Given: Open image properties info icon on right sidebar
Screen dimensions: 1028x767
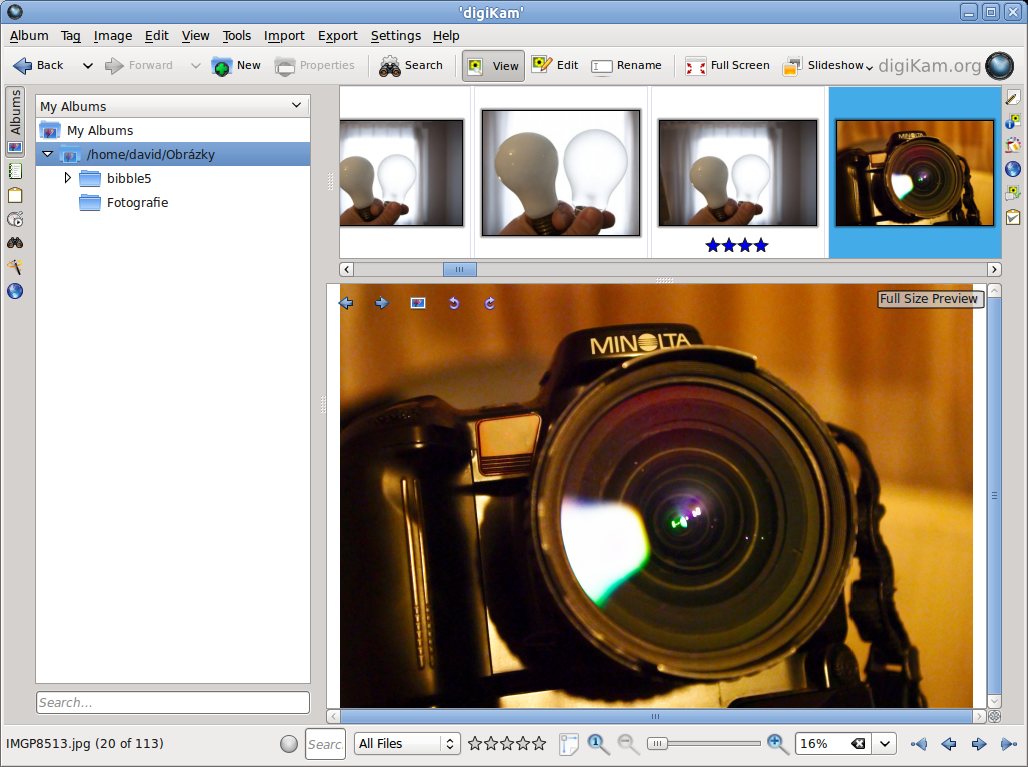Looking at the screenshot, I should tap(1013, 121).
